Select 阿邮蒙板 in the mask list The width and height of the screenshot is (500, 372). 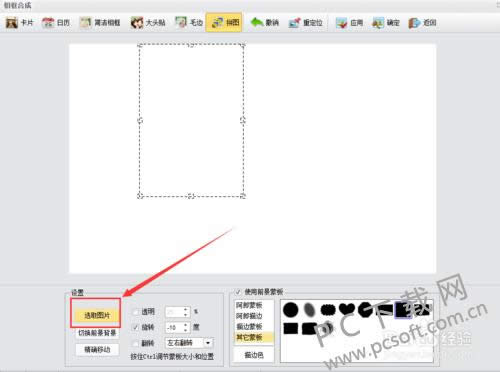(249, 305)
